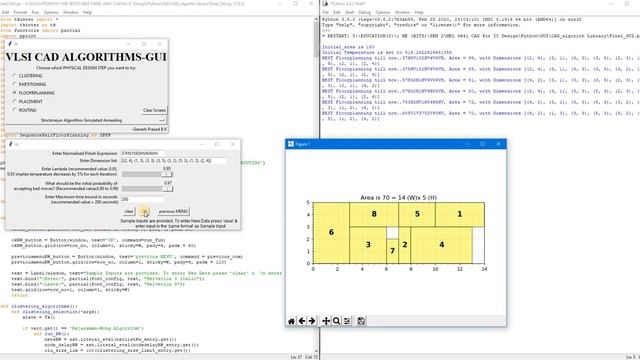This screenshot has width=640, height=360.
Task: Click the 'VLSI CAD ALGORITHMS-GUI' heading
Action: coord(86,57)
